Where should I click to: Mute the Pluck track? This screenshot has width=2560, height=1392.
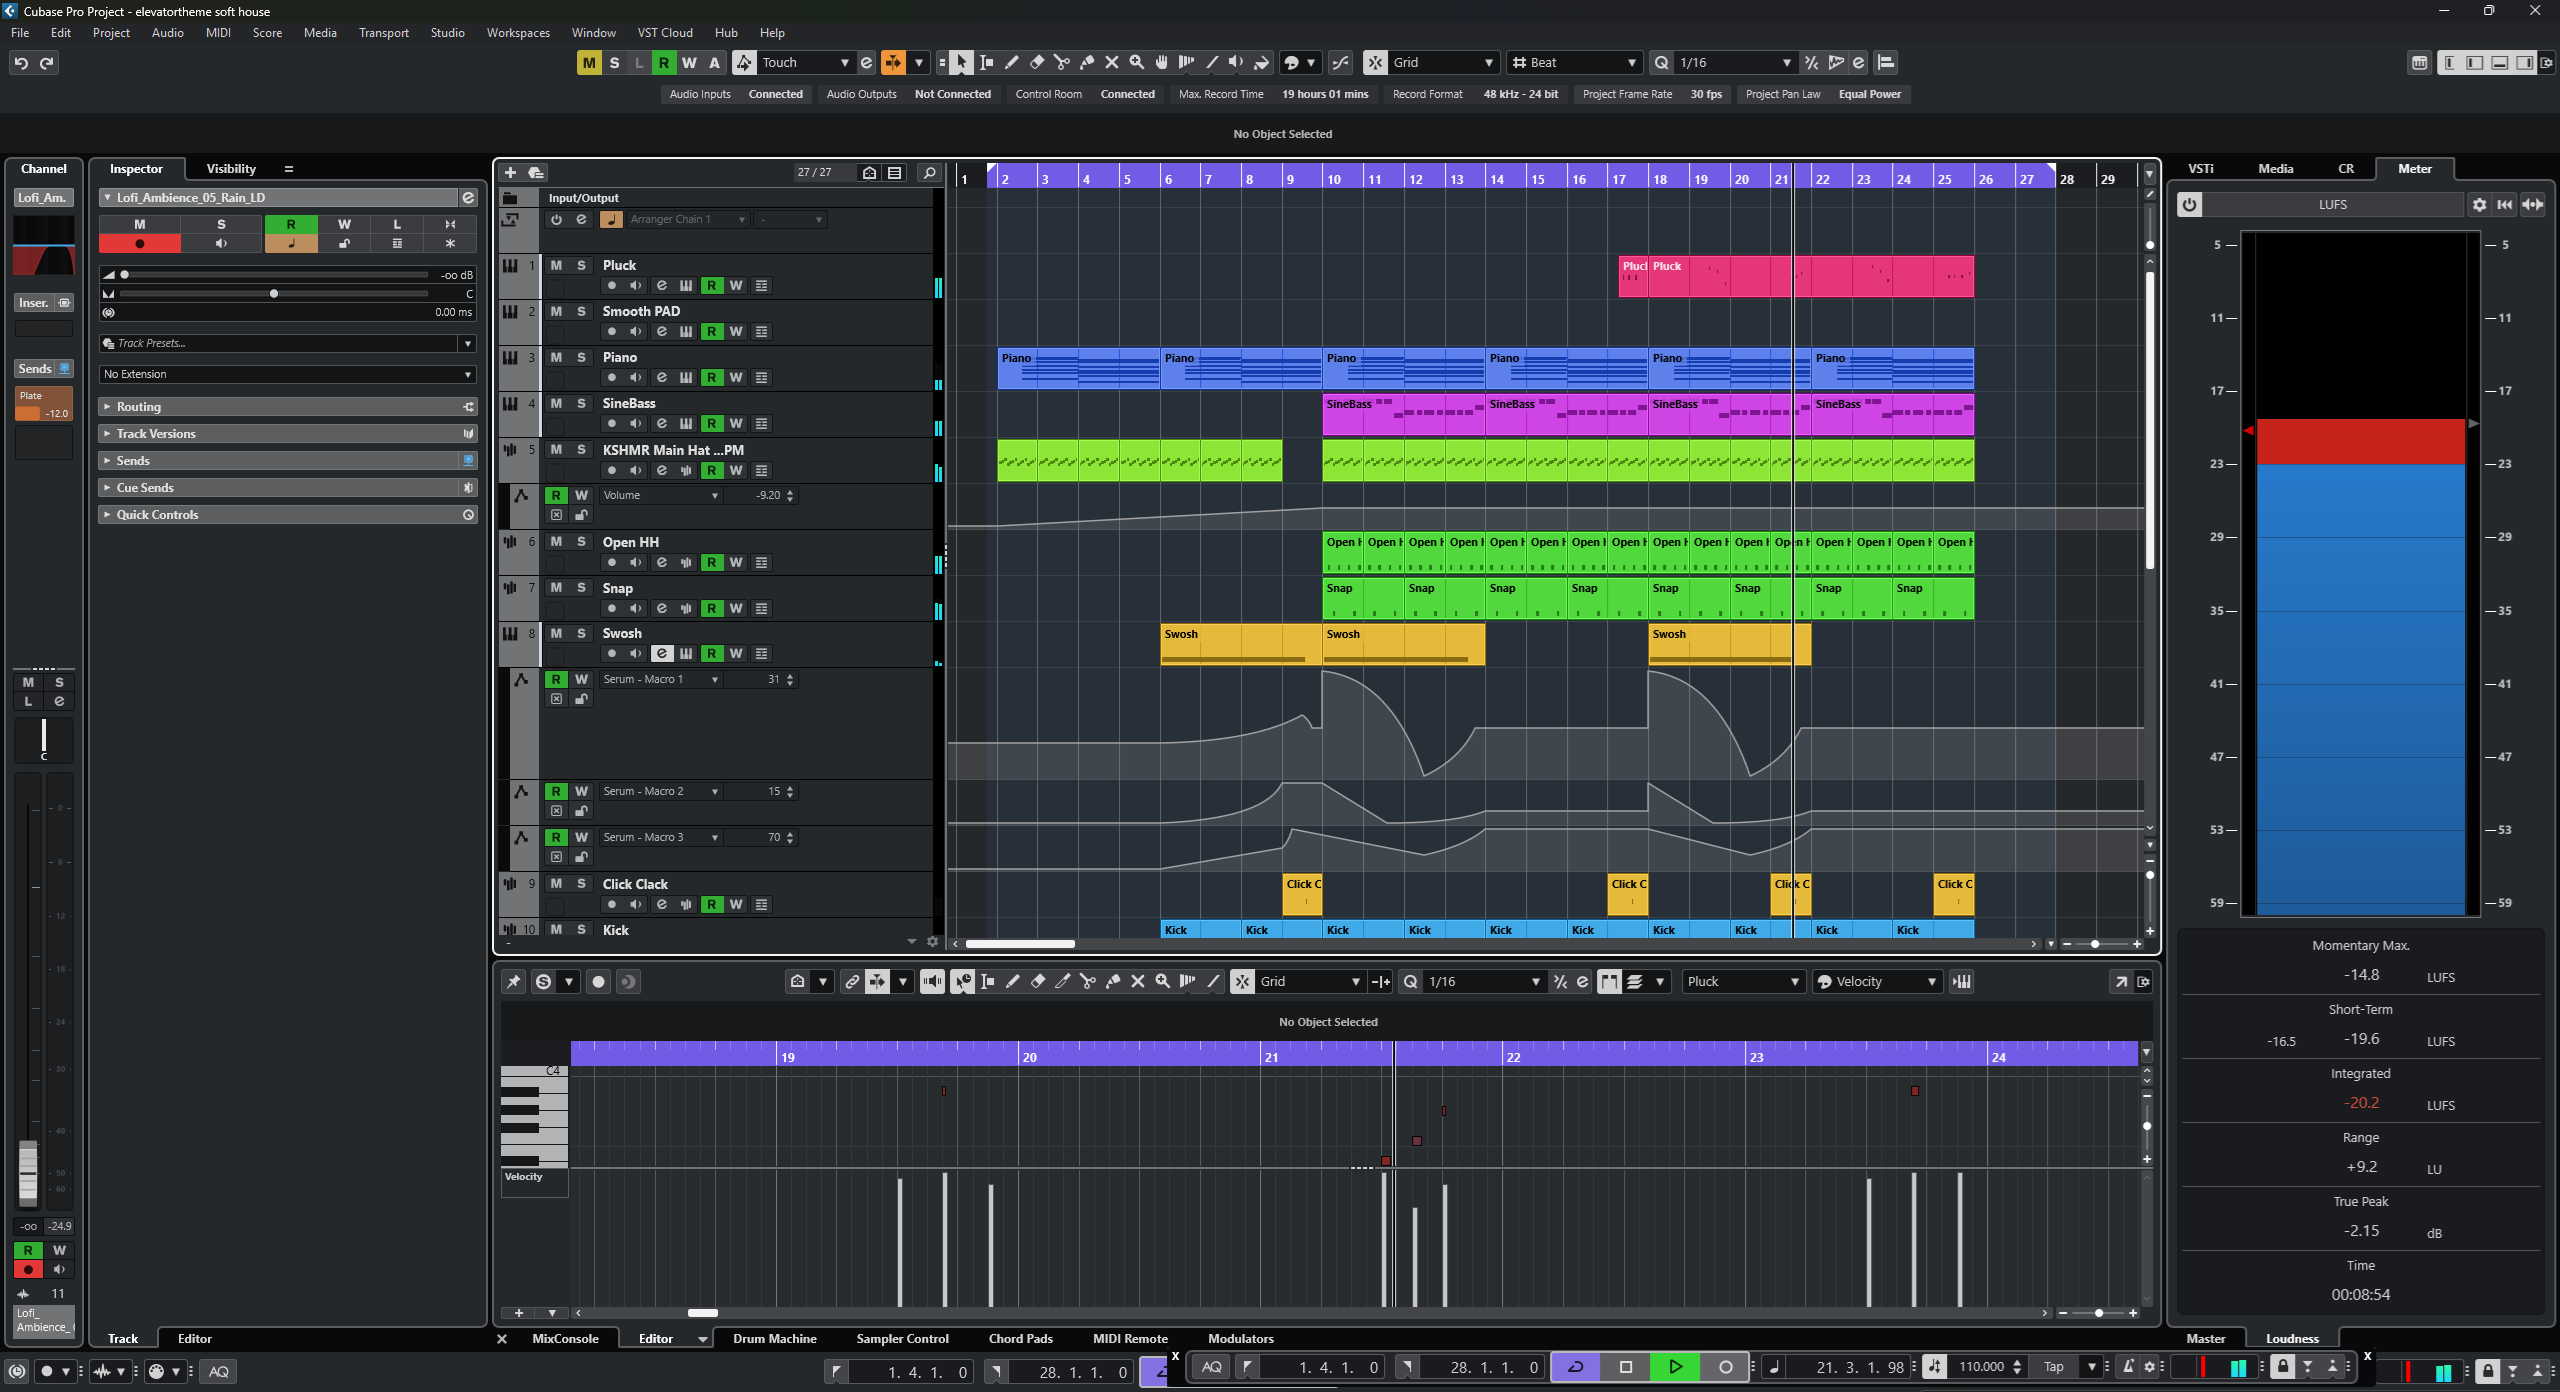coord(556,265)
